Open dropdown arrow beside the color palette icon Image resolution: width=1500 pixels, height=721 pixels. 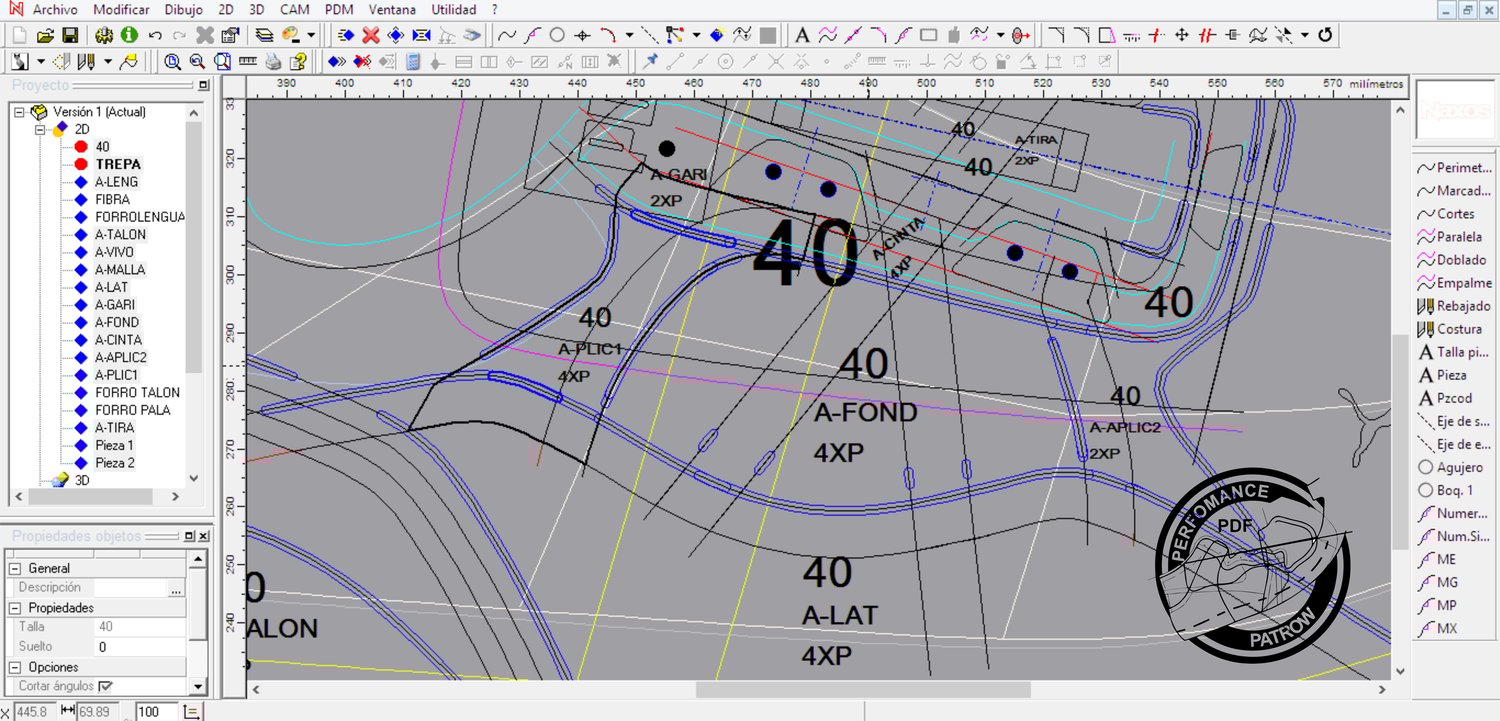pos(311,35)
